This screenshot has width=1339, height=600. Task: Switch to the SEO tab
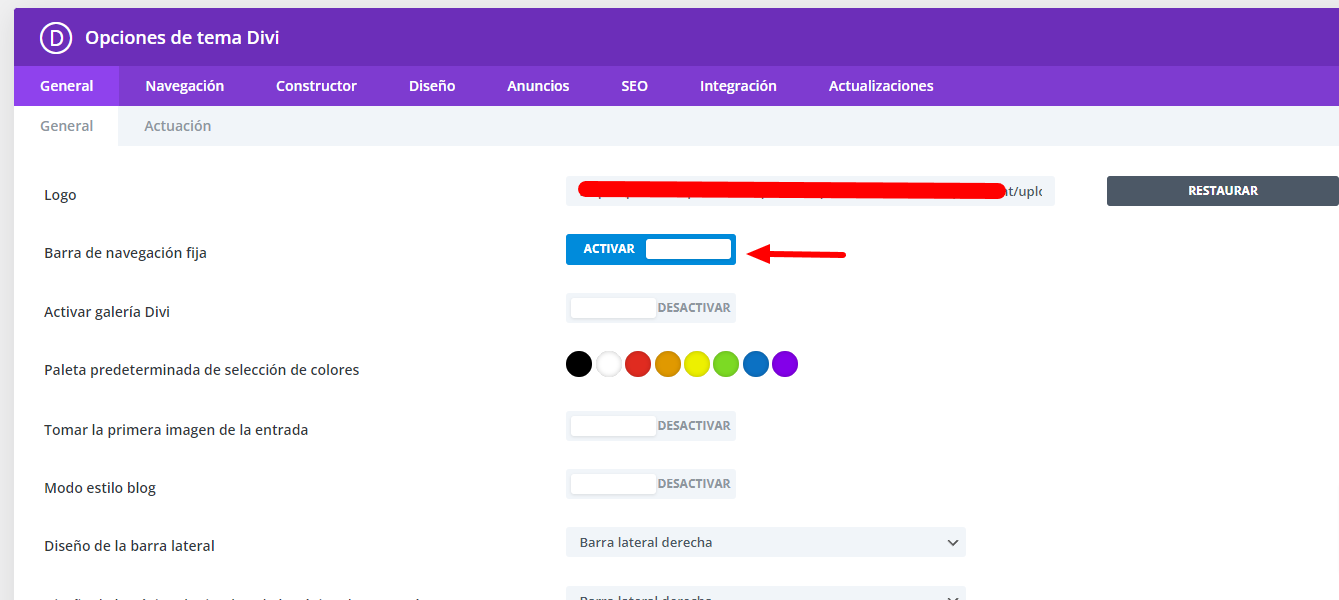tap(634, 86)
